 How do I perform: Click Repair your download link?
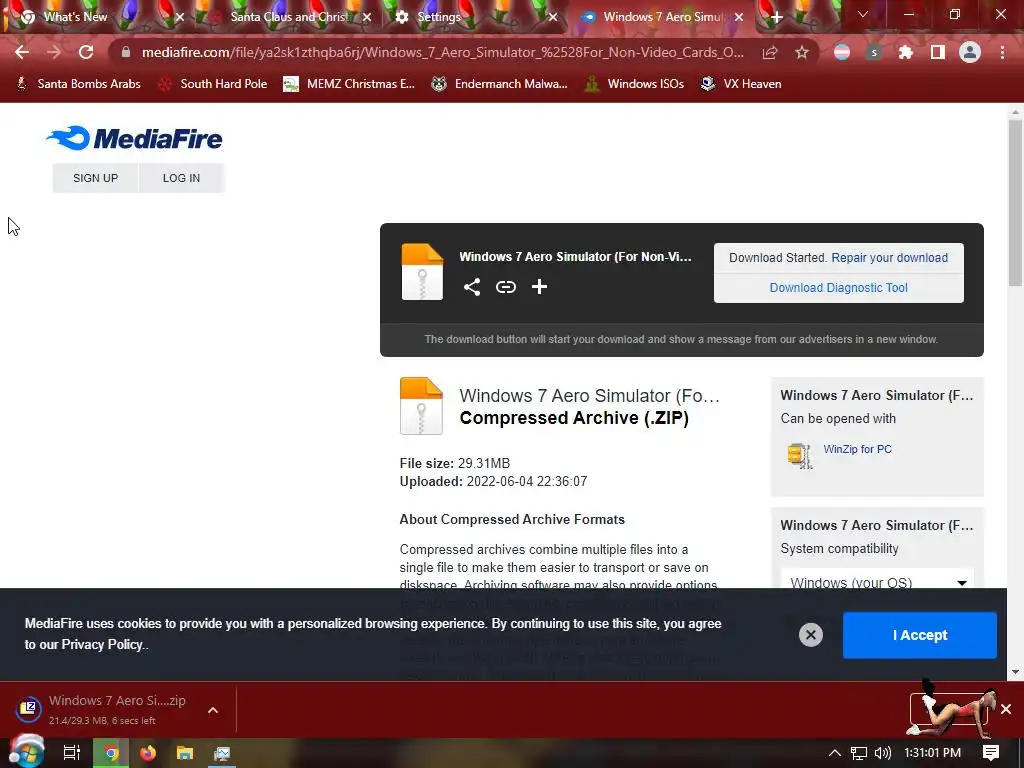pos(889,257)
